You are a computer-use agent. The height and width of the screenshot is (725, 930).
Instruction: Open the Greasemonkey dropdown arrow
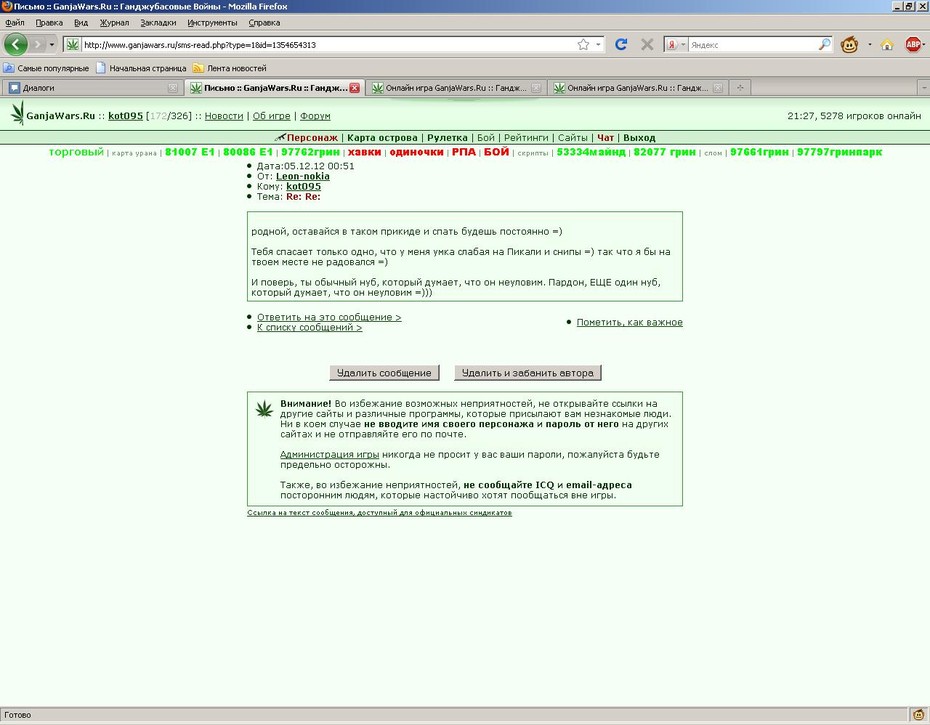(870, 44)
